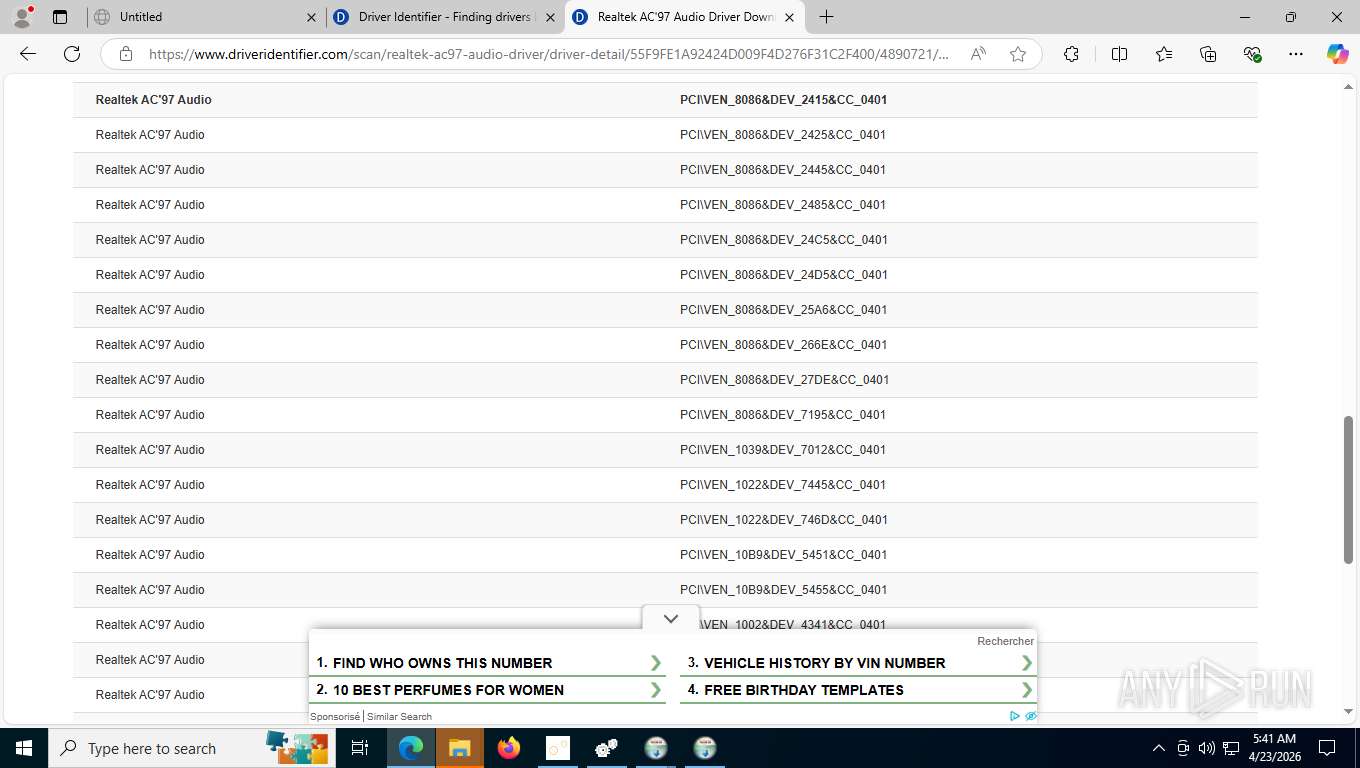Viewport: 1360px width, 768px height.
Task: Click Similar Search text in the ad
Action: [399, 716]
